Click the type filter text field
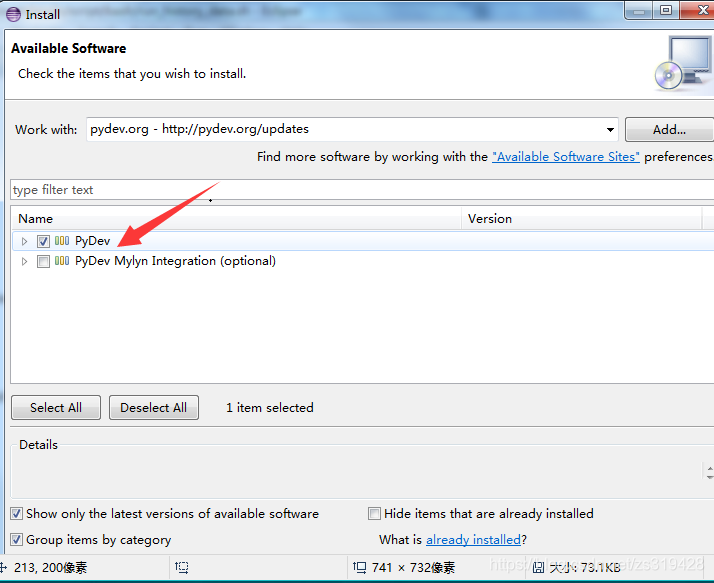Image resolution: width=714 pixels, height=583 pixels. (x=362, y=189)
